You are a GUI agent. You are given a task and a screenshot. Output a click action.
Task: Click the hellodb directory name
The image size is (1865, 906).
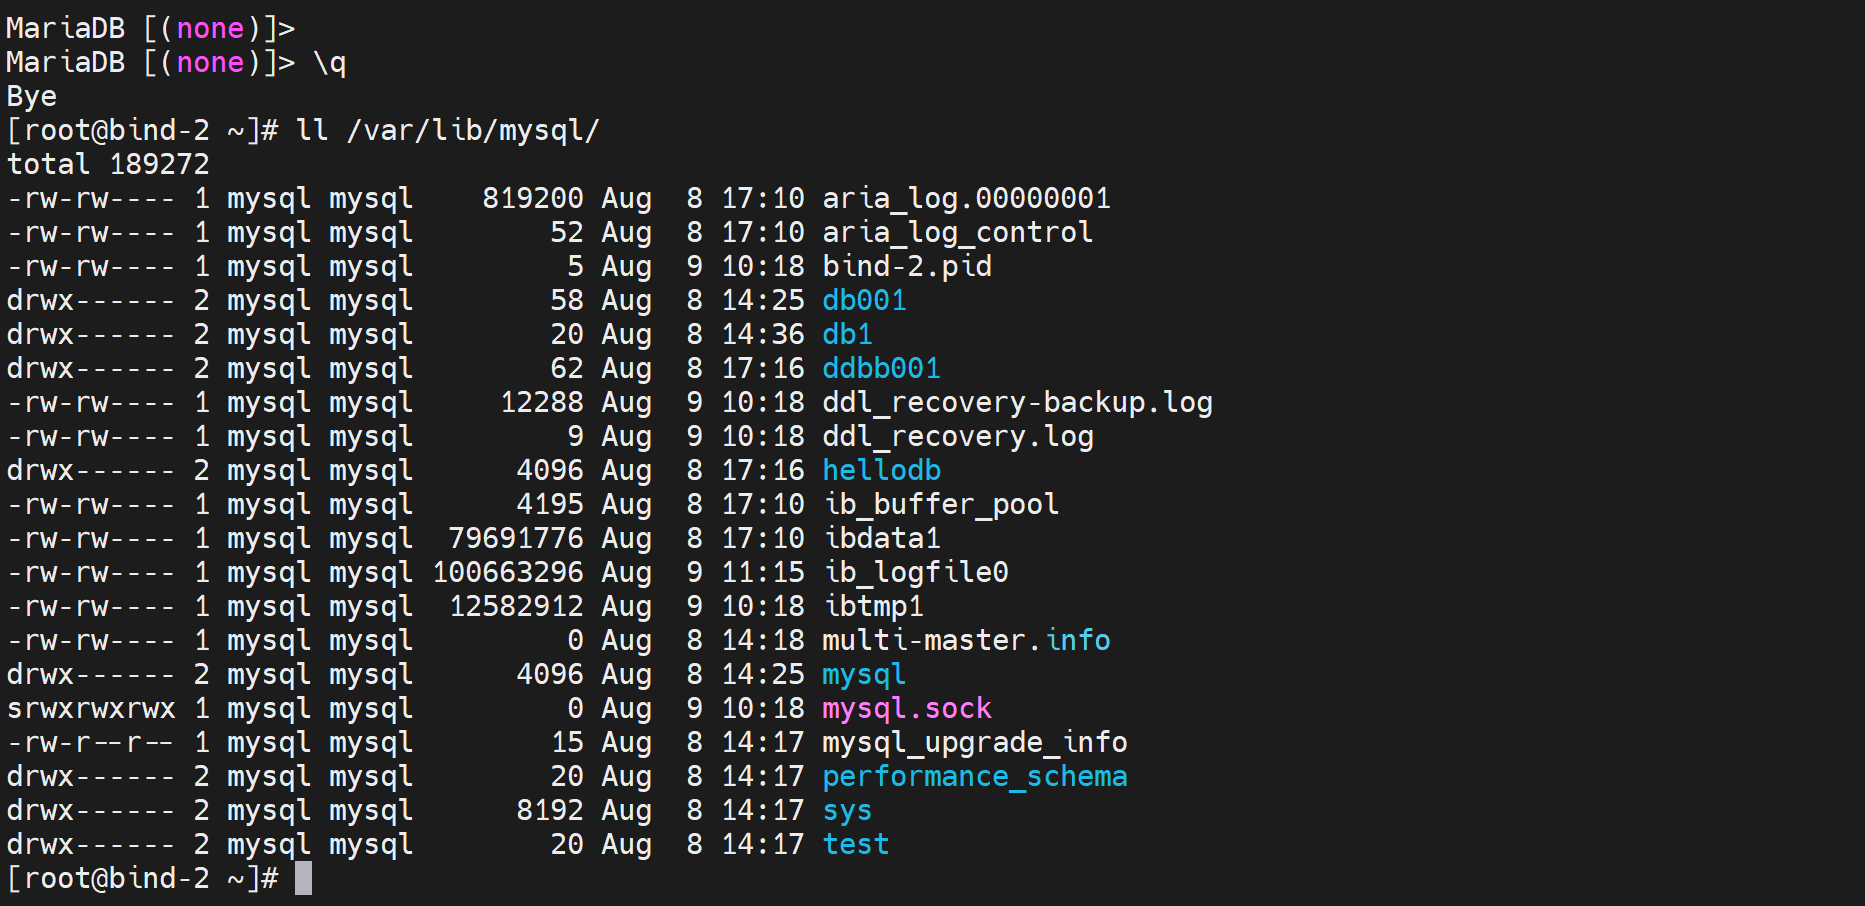(881, 470)
